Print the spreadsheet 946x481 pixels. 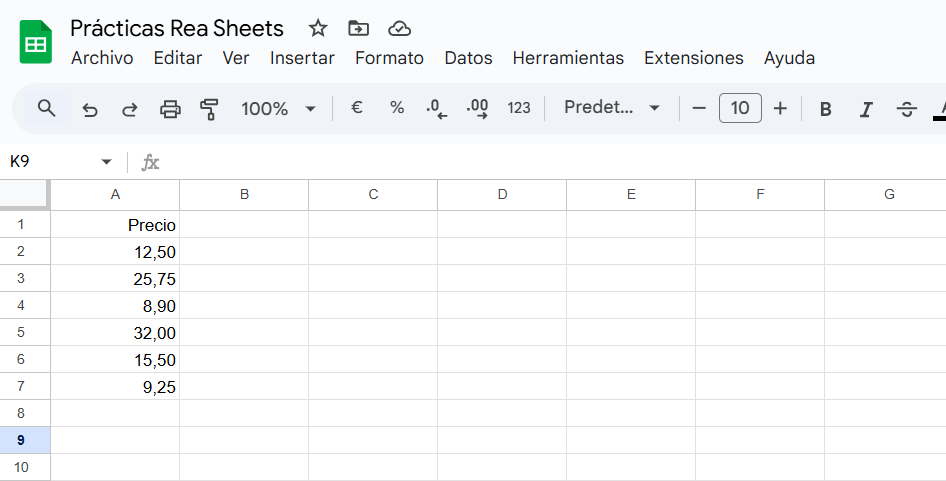pyautogui.click(x=170, y=109)
